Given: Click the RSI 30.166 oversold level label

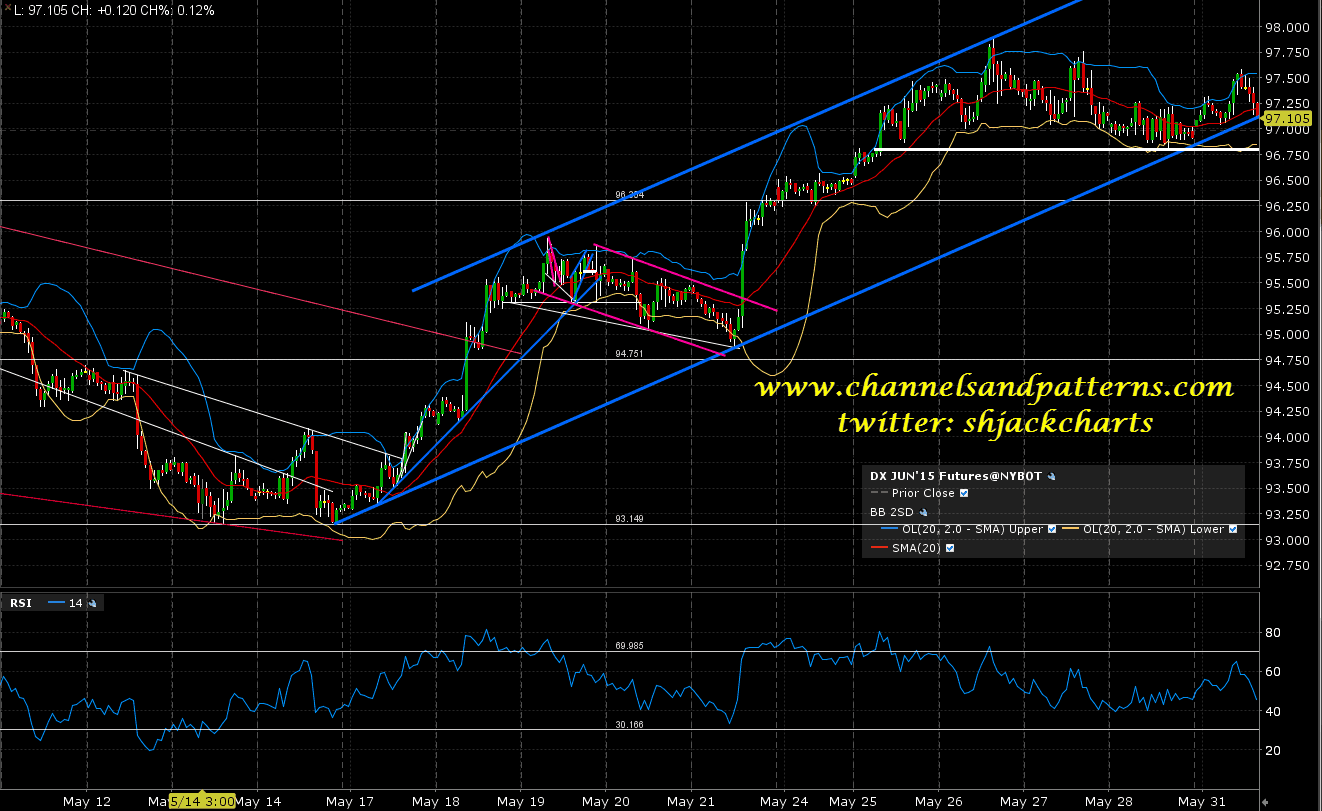Looking at the screenshot, I should (x=629, y=725).
